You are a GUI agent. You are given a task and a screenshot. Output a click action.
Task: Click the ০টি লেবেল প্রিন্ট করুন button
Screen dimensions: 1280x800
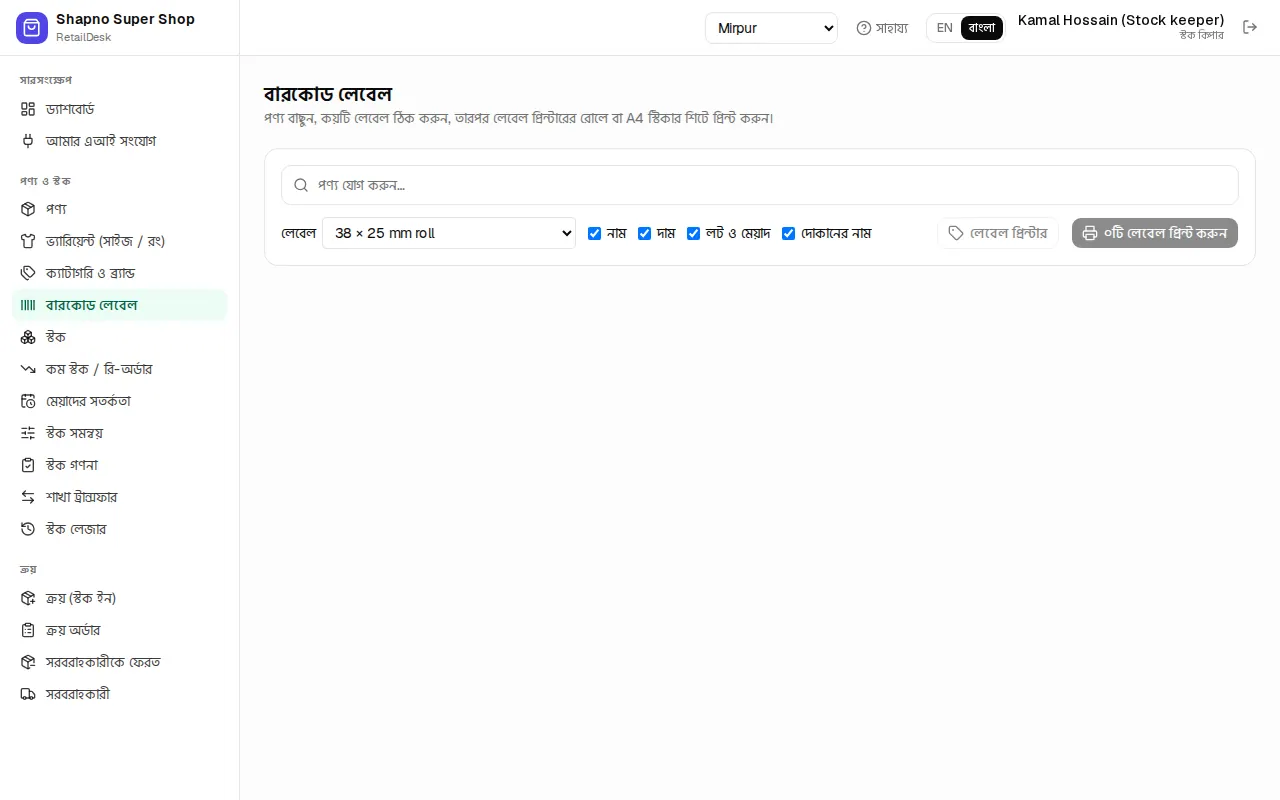[1155, 233]
